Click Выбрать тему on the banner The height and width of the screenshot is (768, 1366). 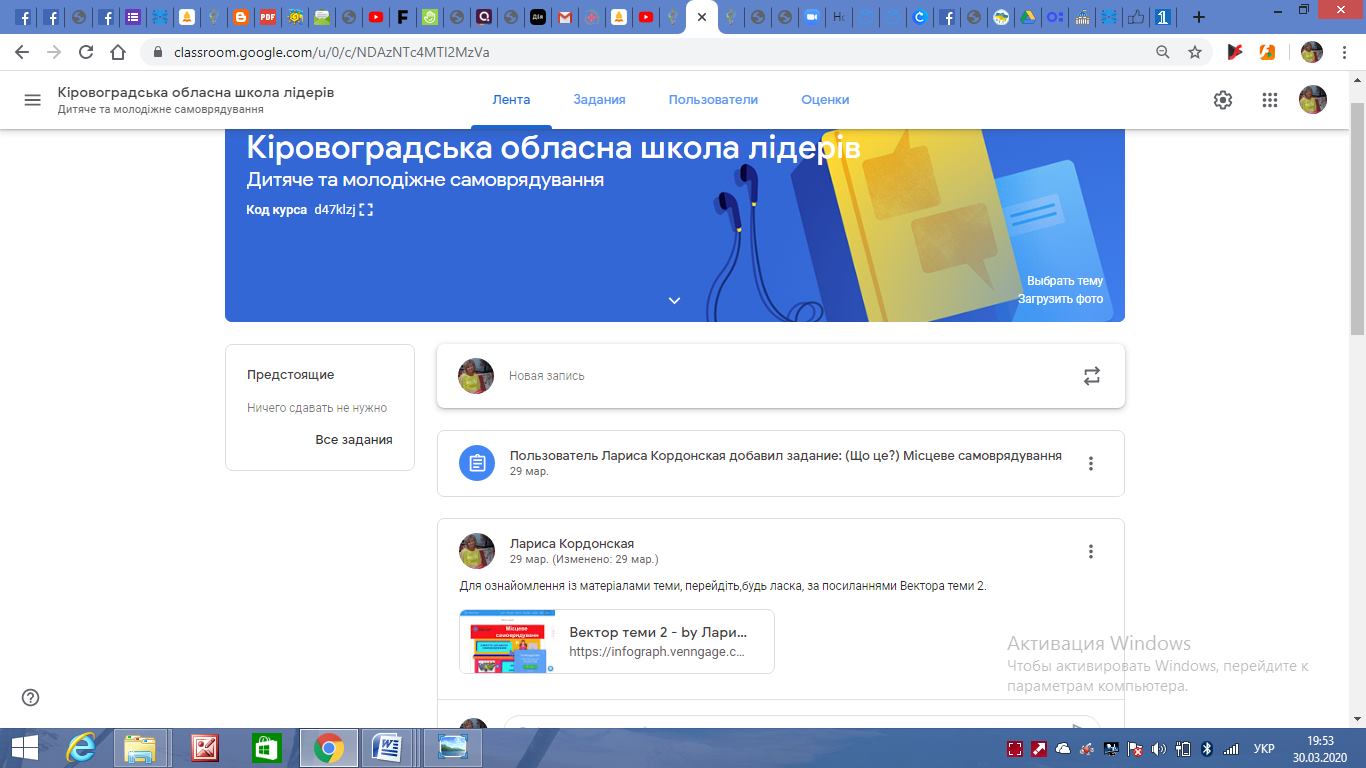pyautogui.click(x=1064, y=281)
